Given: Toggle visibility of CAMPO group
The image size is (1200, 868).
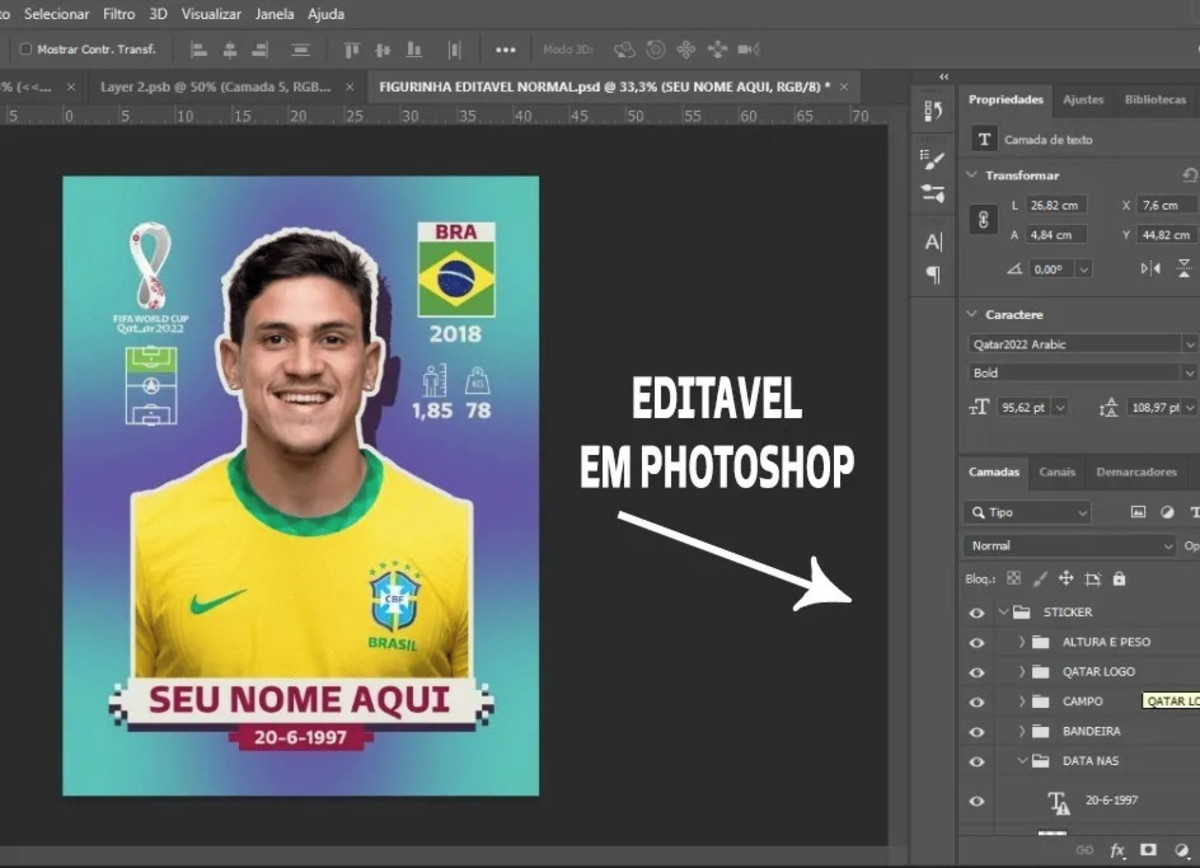Looking at the screenshot, I should 977,702.
